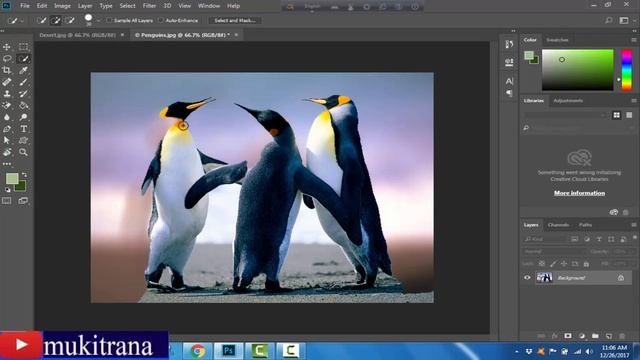Switch to the Adjustments tab
This screenshot has width=640, height=360.
click(x=568, y=100)
